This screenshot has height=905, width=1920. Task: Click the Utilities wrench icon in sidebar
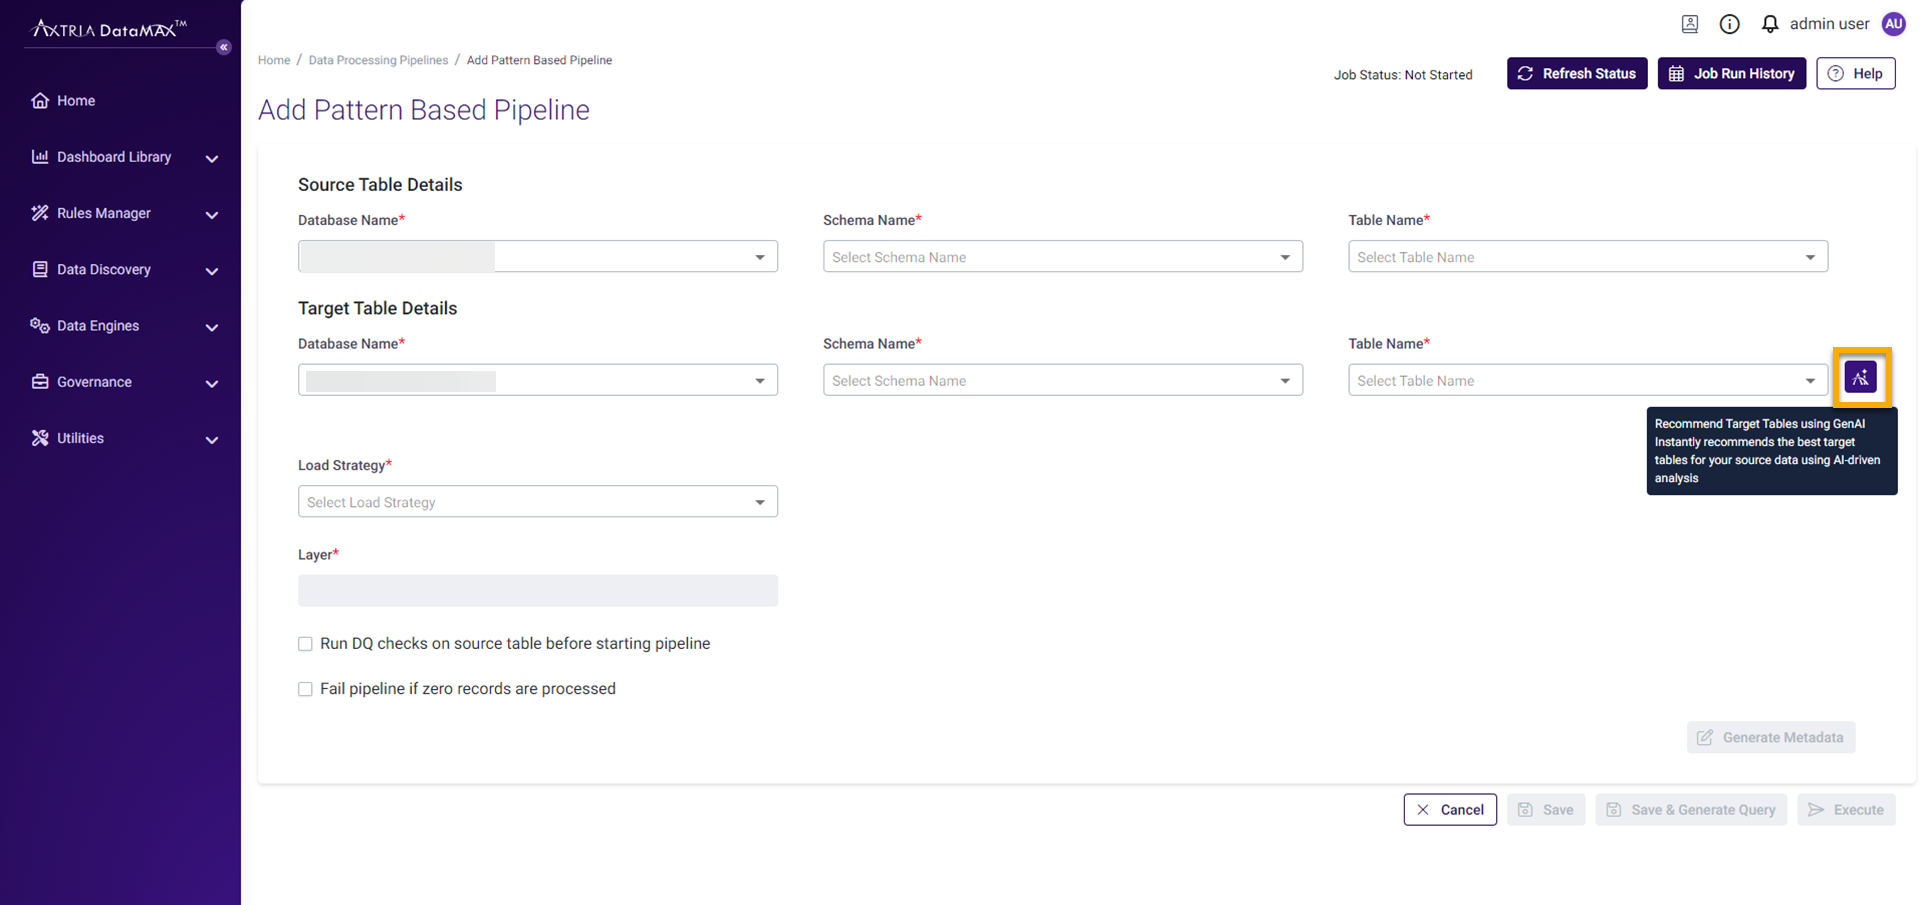click(39, 437)
